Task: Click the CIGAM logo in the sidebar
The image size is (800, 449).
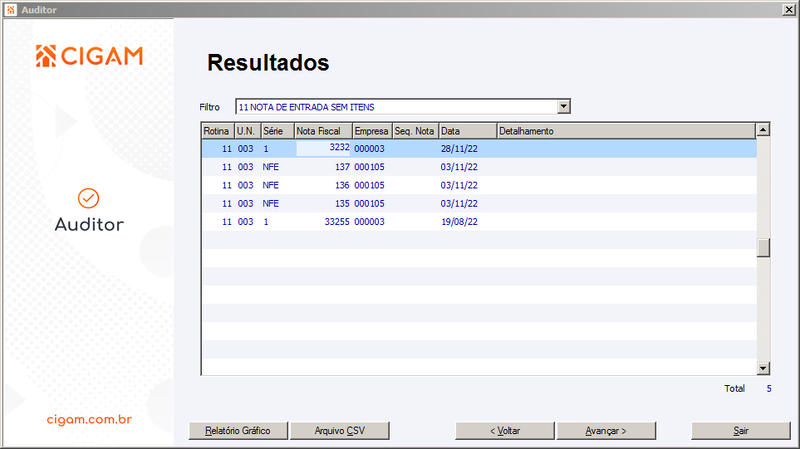Action: pos(89,56)
